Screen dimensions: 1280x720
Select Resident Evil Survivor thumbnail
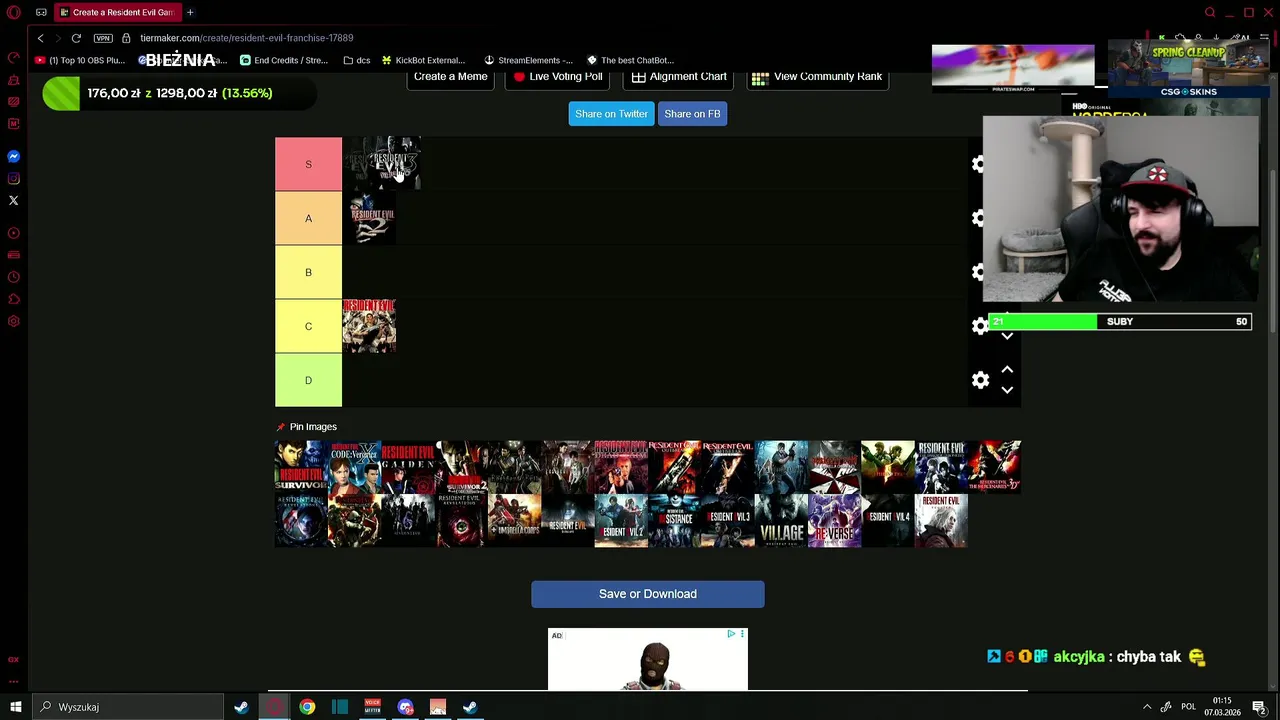pyautogui.click(x=301, y=467)
